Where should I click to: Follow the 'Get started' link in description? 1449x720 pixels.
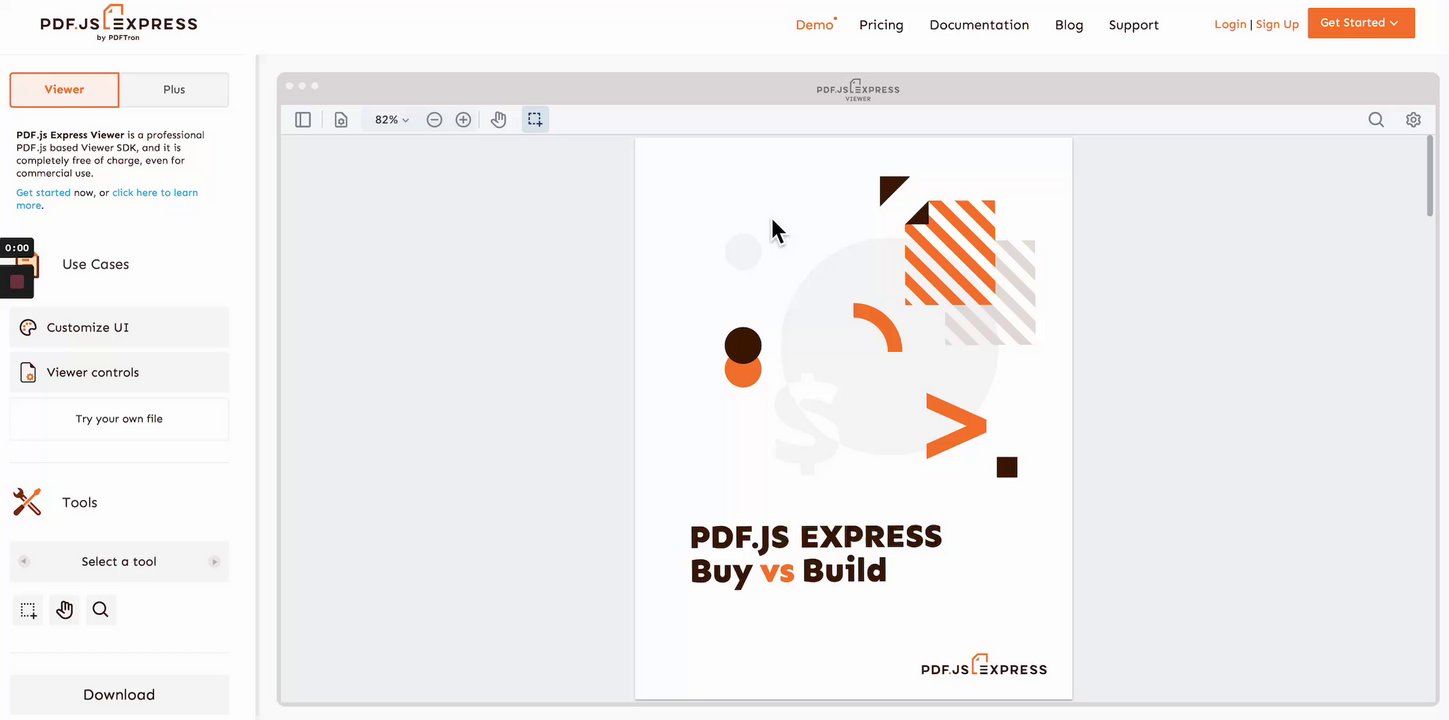point(43,193)
